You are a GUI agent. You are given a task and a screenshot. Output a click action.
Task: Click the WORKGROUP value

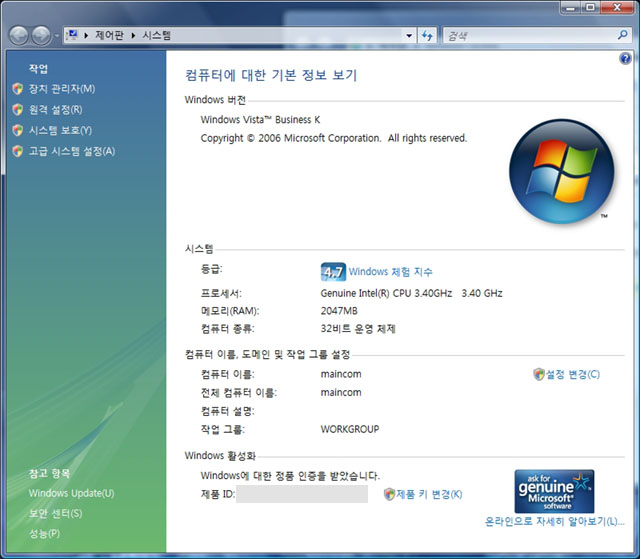350,429
